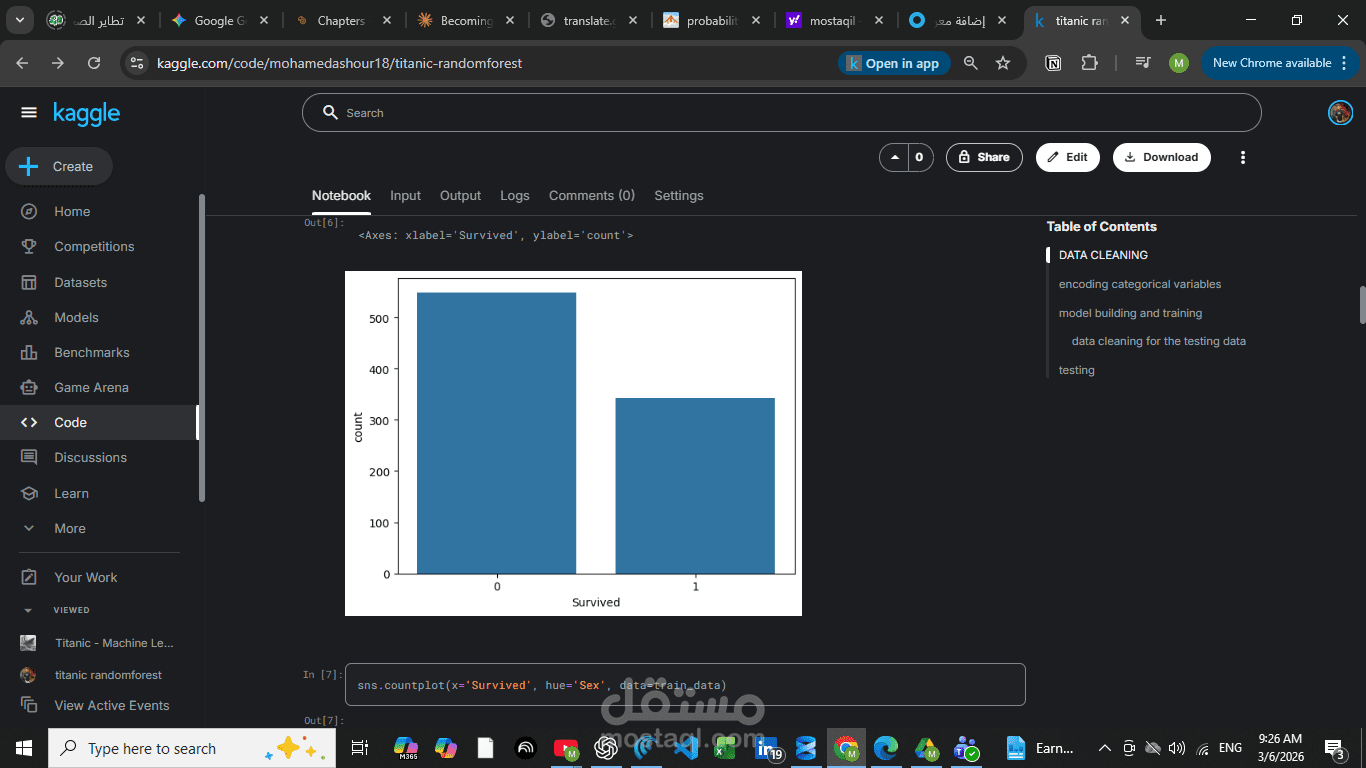Upvote the notebook
Screen dimensions: 1366x768
tap(893, 157)
